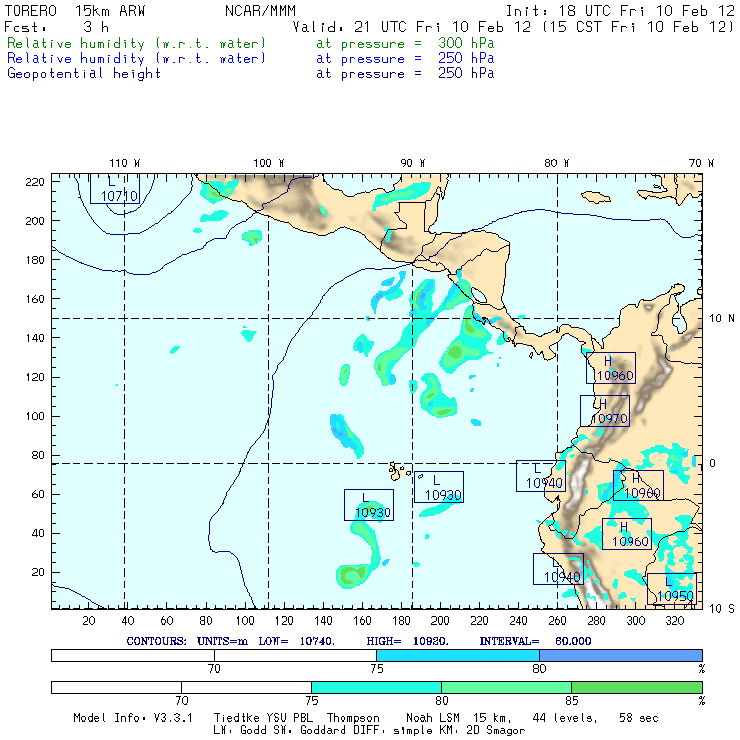The image size is (740, 740).
Task: Select the blue "Relative humidity (w.r.t. water)" legend line
Action: pyautogui.click(x=136, y=59)
